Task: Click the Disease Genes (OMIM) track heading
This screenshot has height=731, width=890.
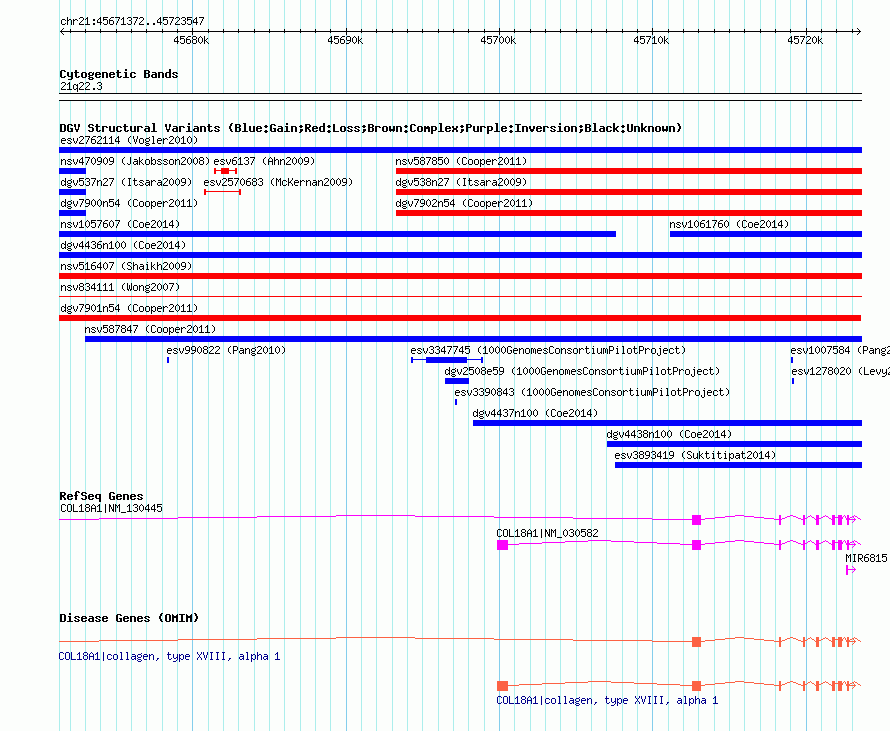Action: pos(129,618)
